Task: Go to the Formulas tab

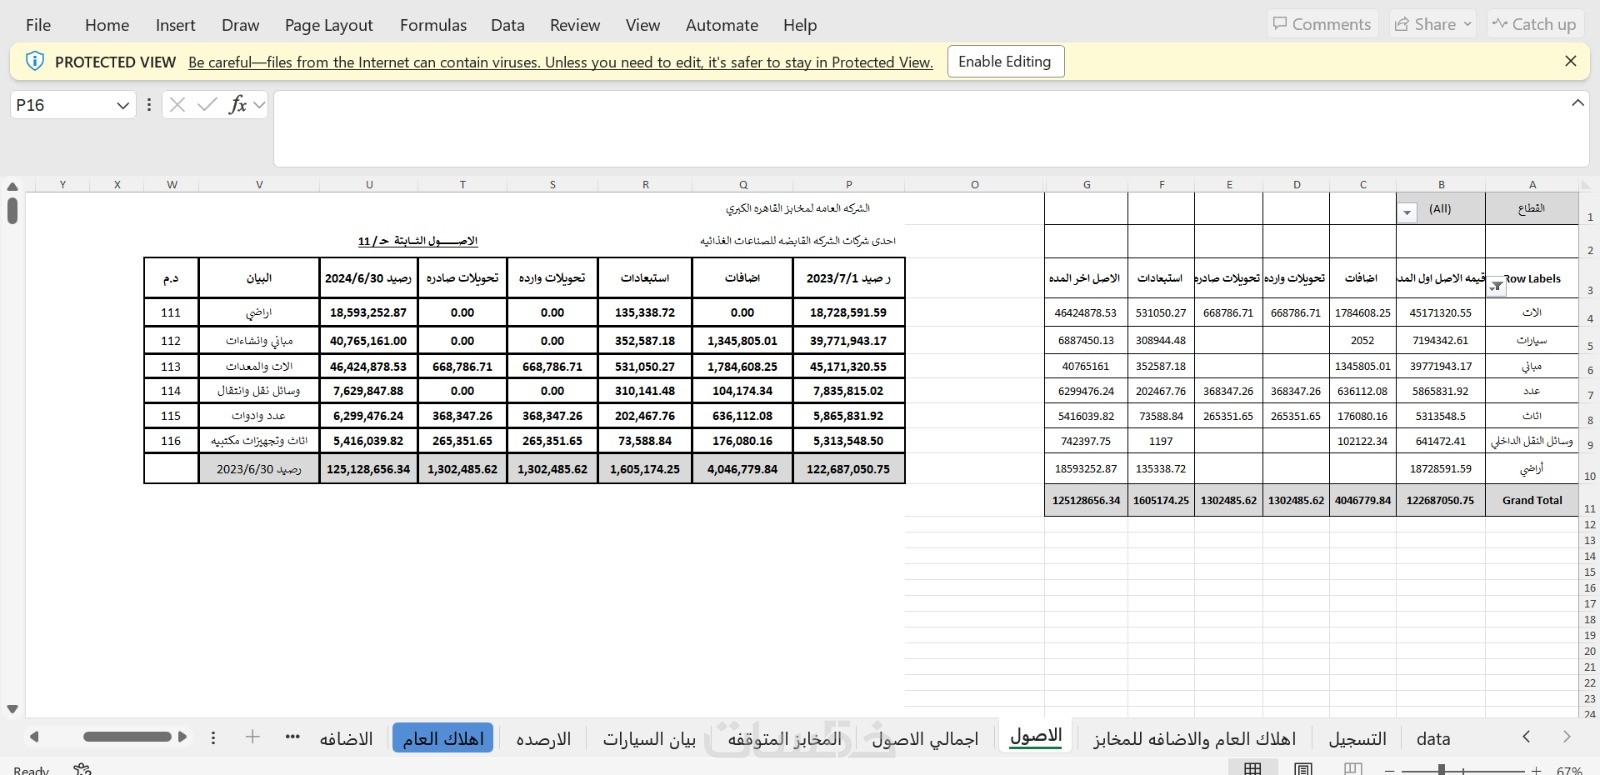Action: coord(433,25)
